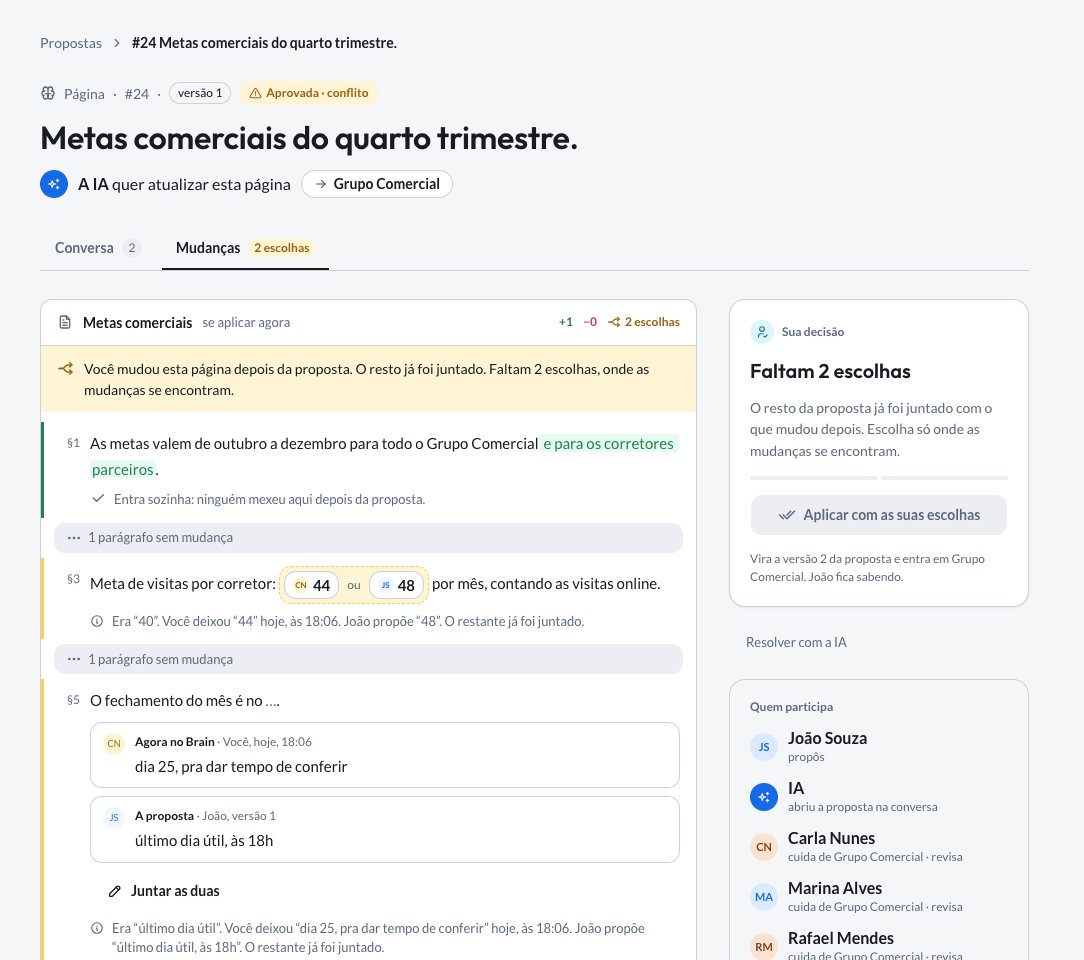The image size is (1084, 960).
Task: Click Rafael Mendes' RM avatar
Action: [764, 946]
